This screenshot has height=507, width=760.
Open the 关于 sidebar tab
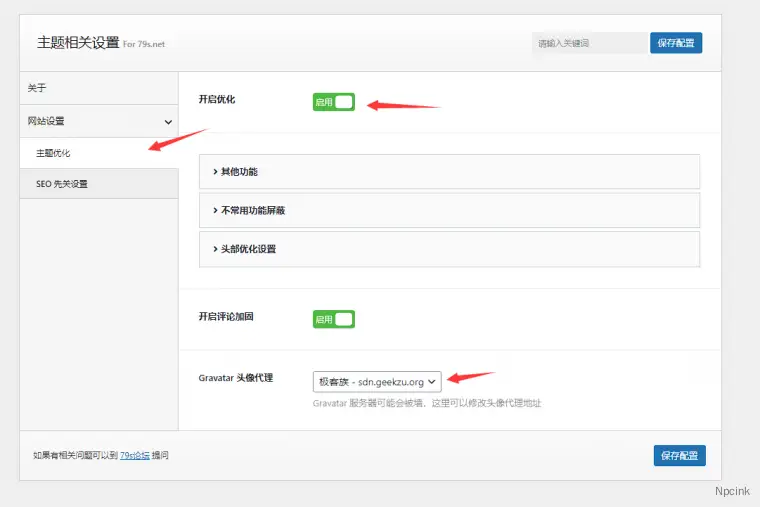(98, 88)
